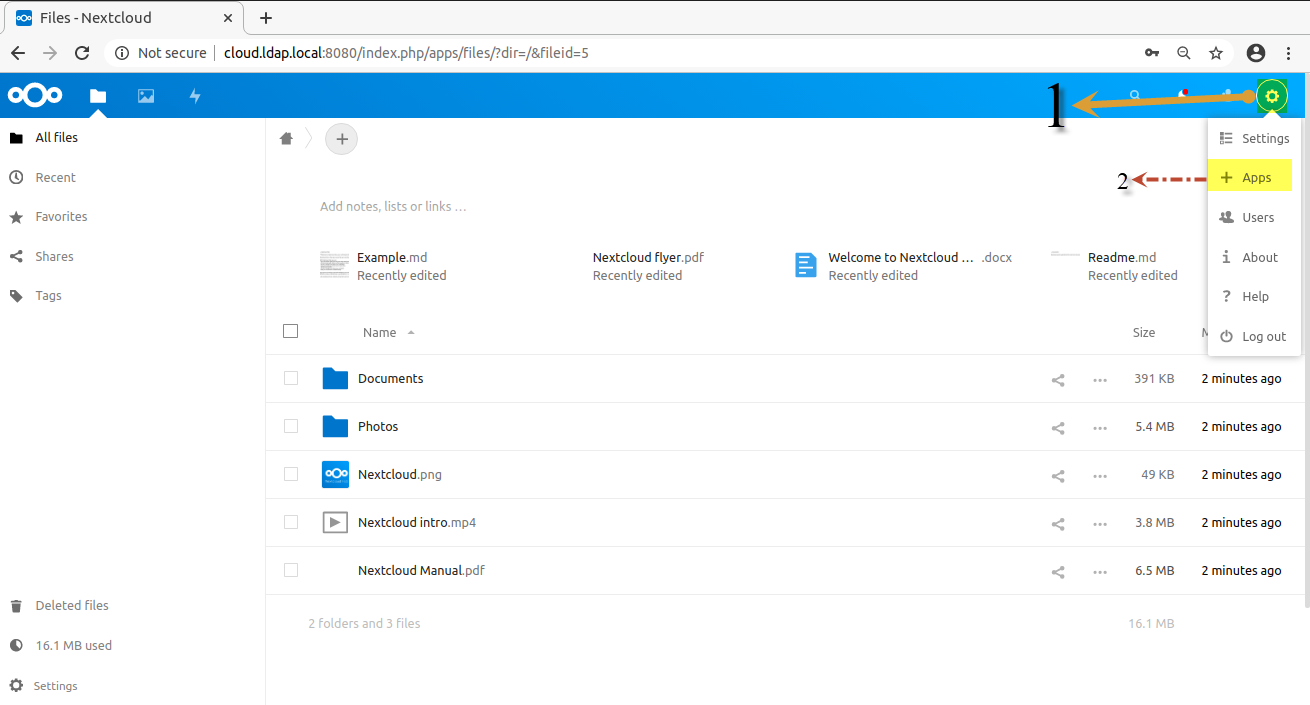Bookmark this page with star icon

(x=1216, y=53)
